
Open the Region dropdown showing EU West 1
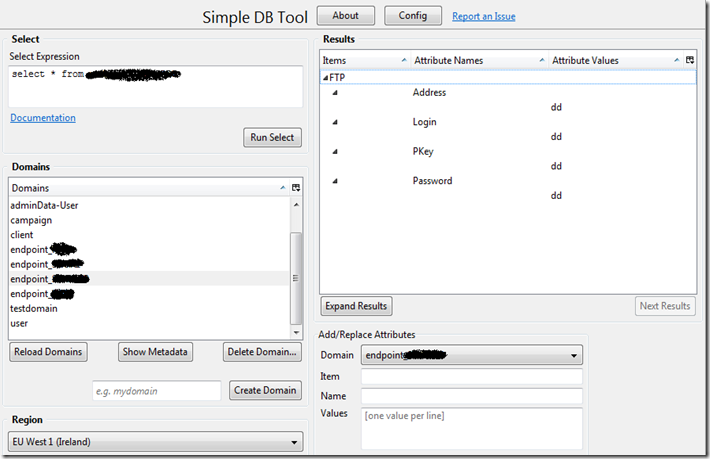(x=155, y=442)
